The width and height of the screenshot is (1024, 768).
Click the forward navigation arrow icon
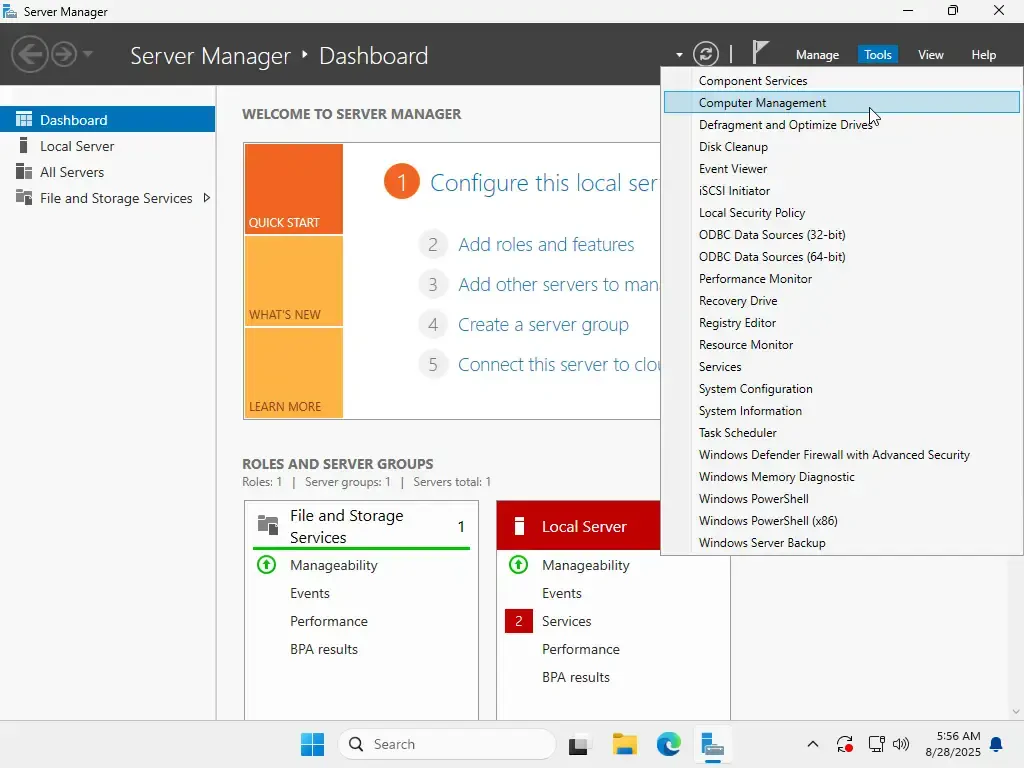click(x=64, y=54)
